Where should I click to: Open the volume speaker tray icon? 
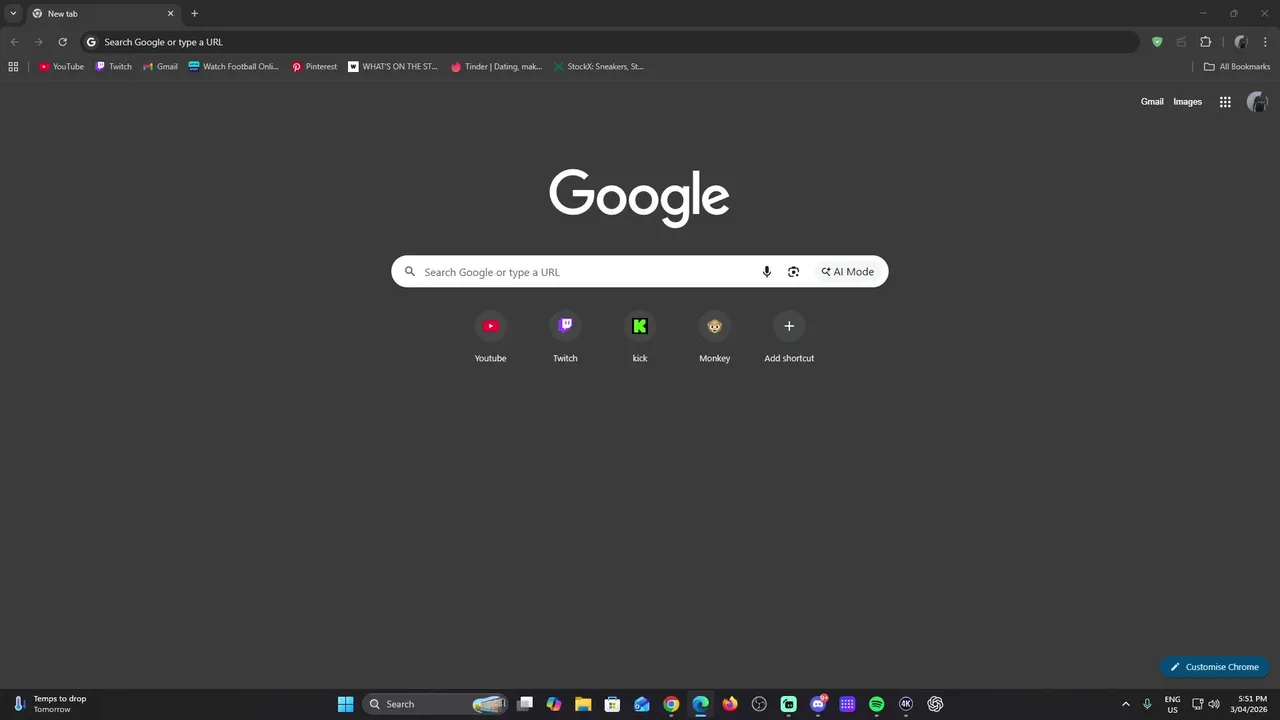(1214, 704)
